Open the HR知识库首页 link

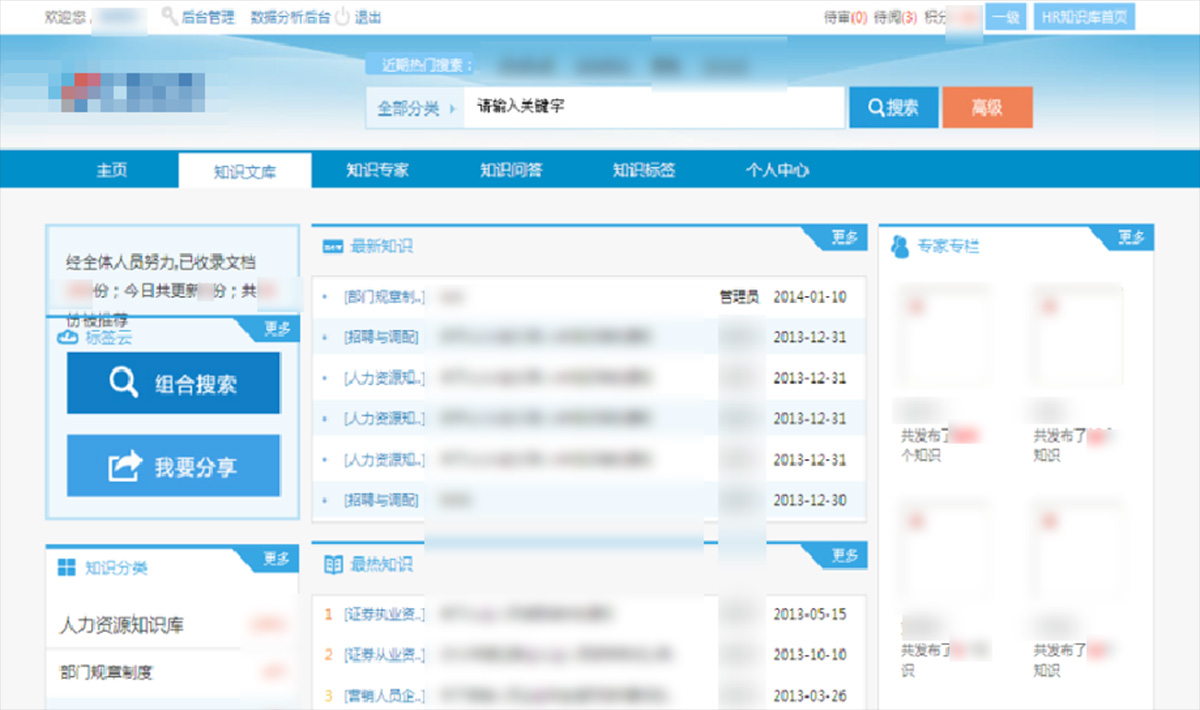pos(1085,17)
